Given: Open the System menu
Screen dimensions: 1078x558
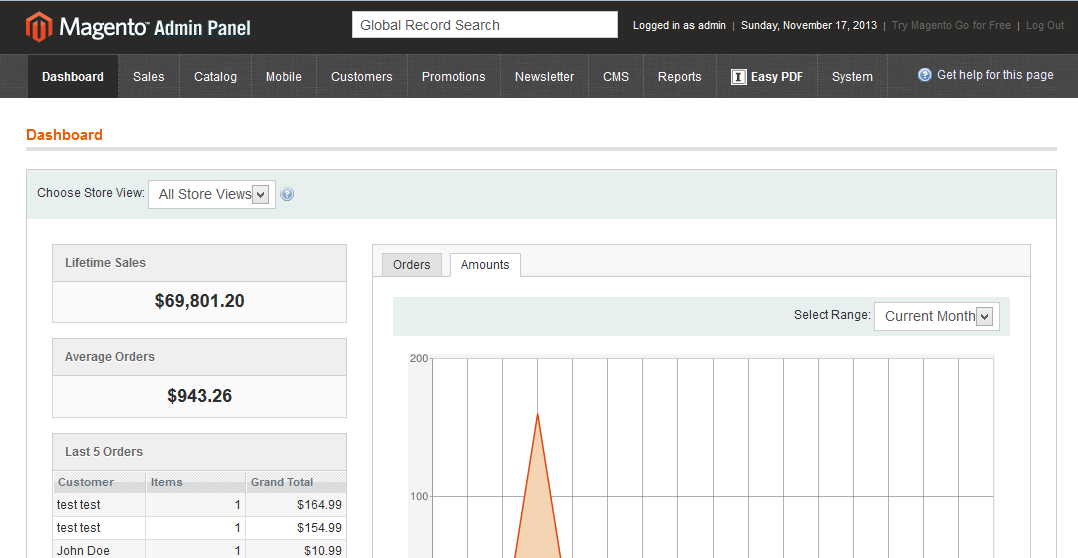Looking at the screenshot, I should tap(852, 77).
